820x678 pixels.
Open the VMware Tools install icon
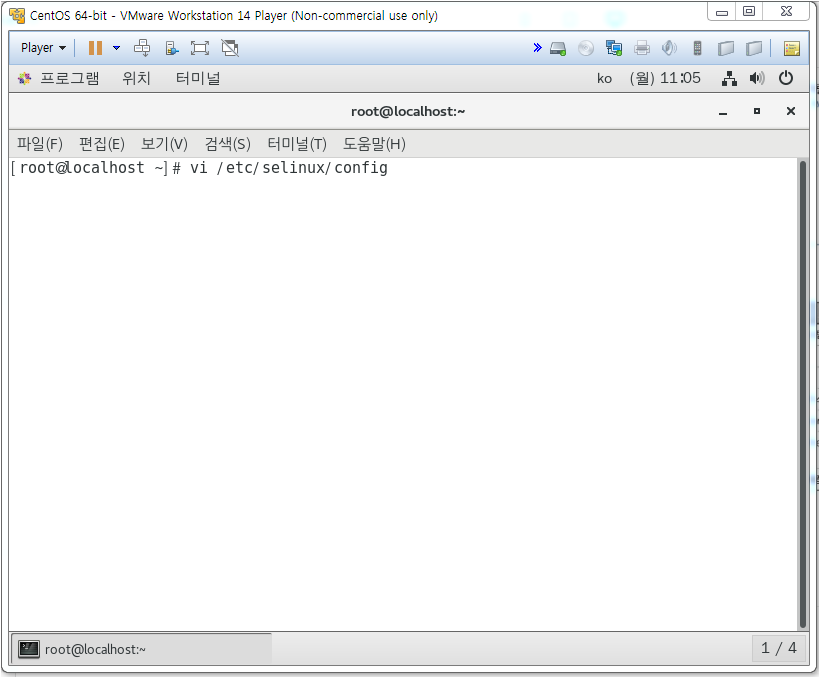tap(172, 48)
